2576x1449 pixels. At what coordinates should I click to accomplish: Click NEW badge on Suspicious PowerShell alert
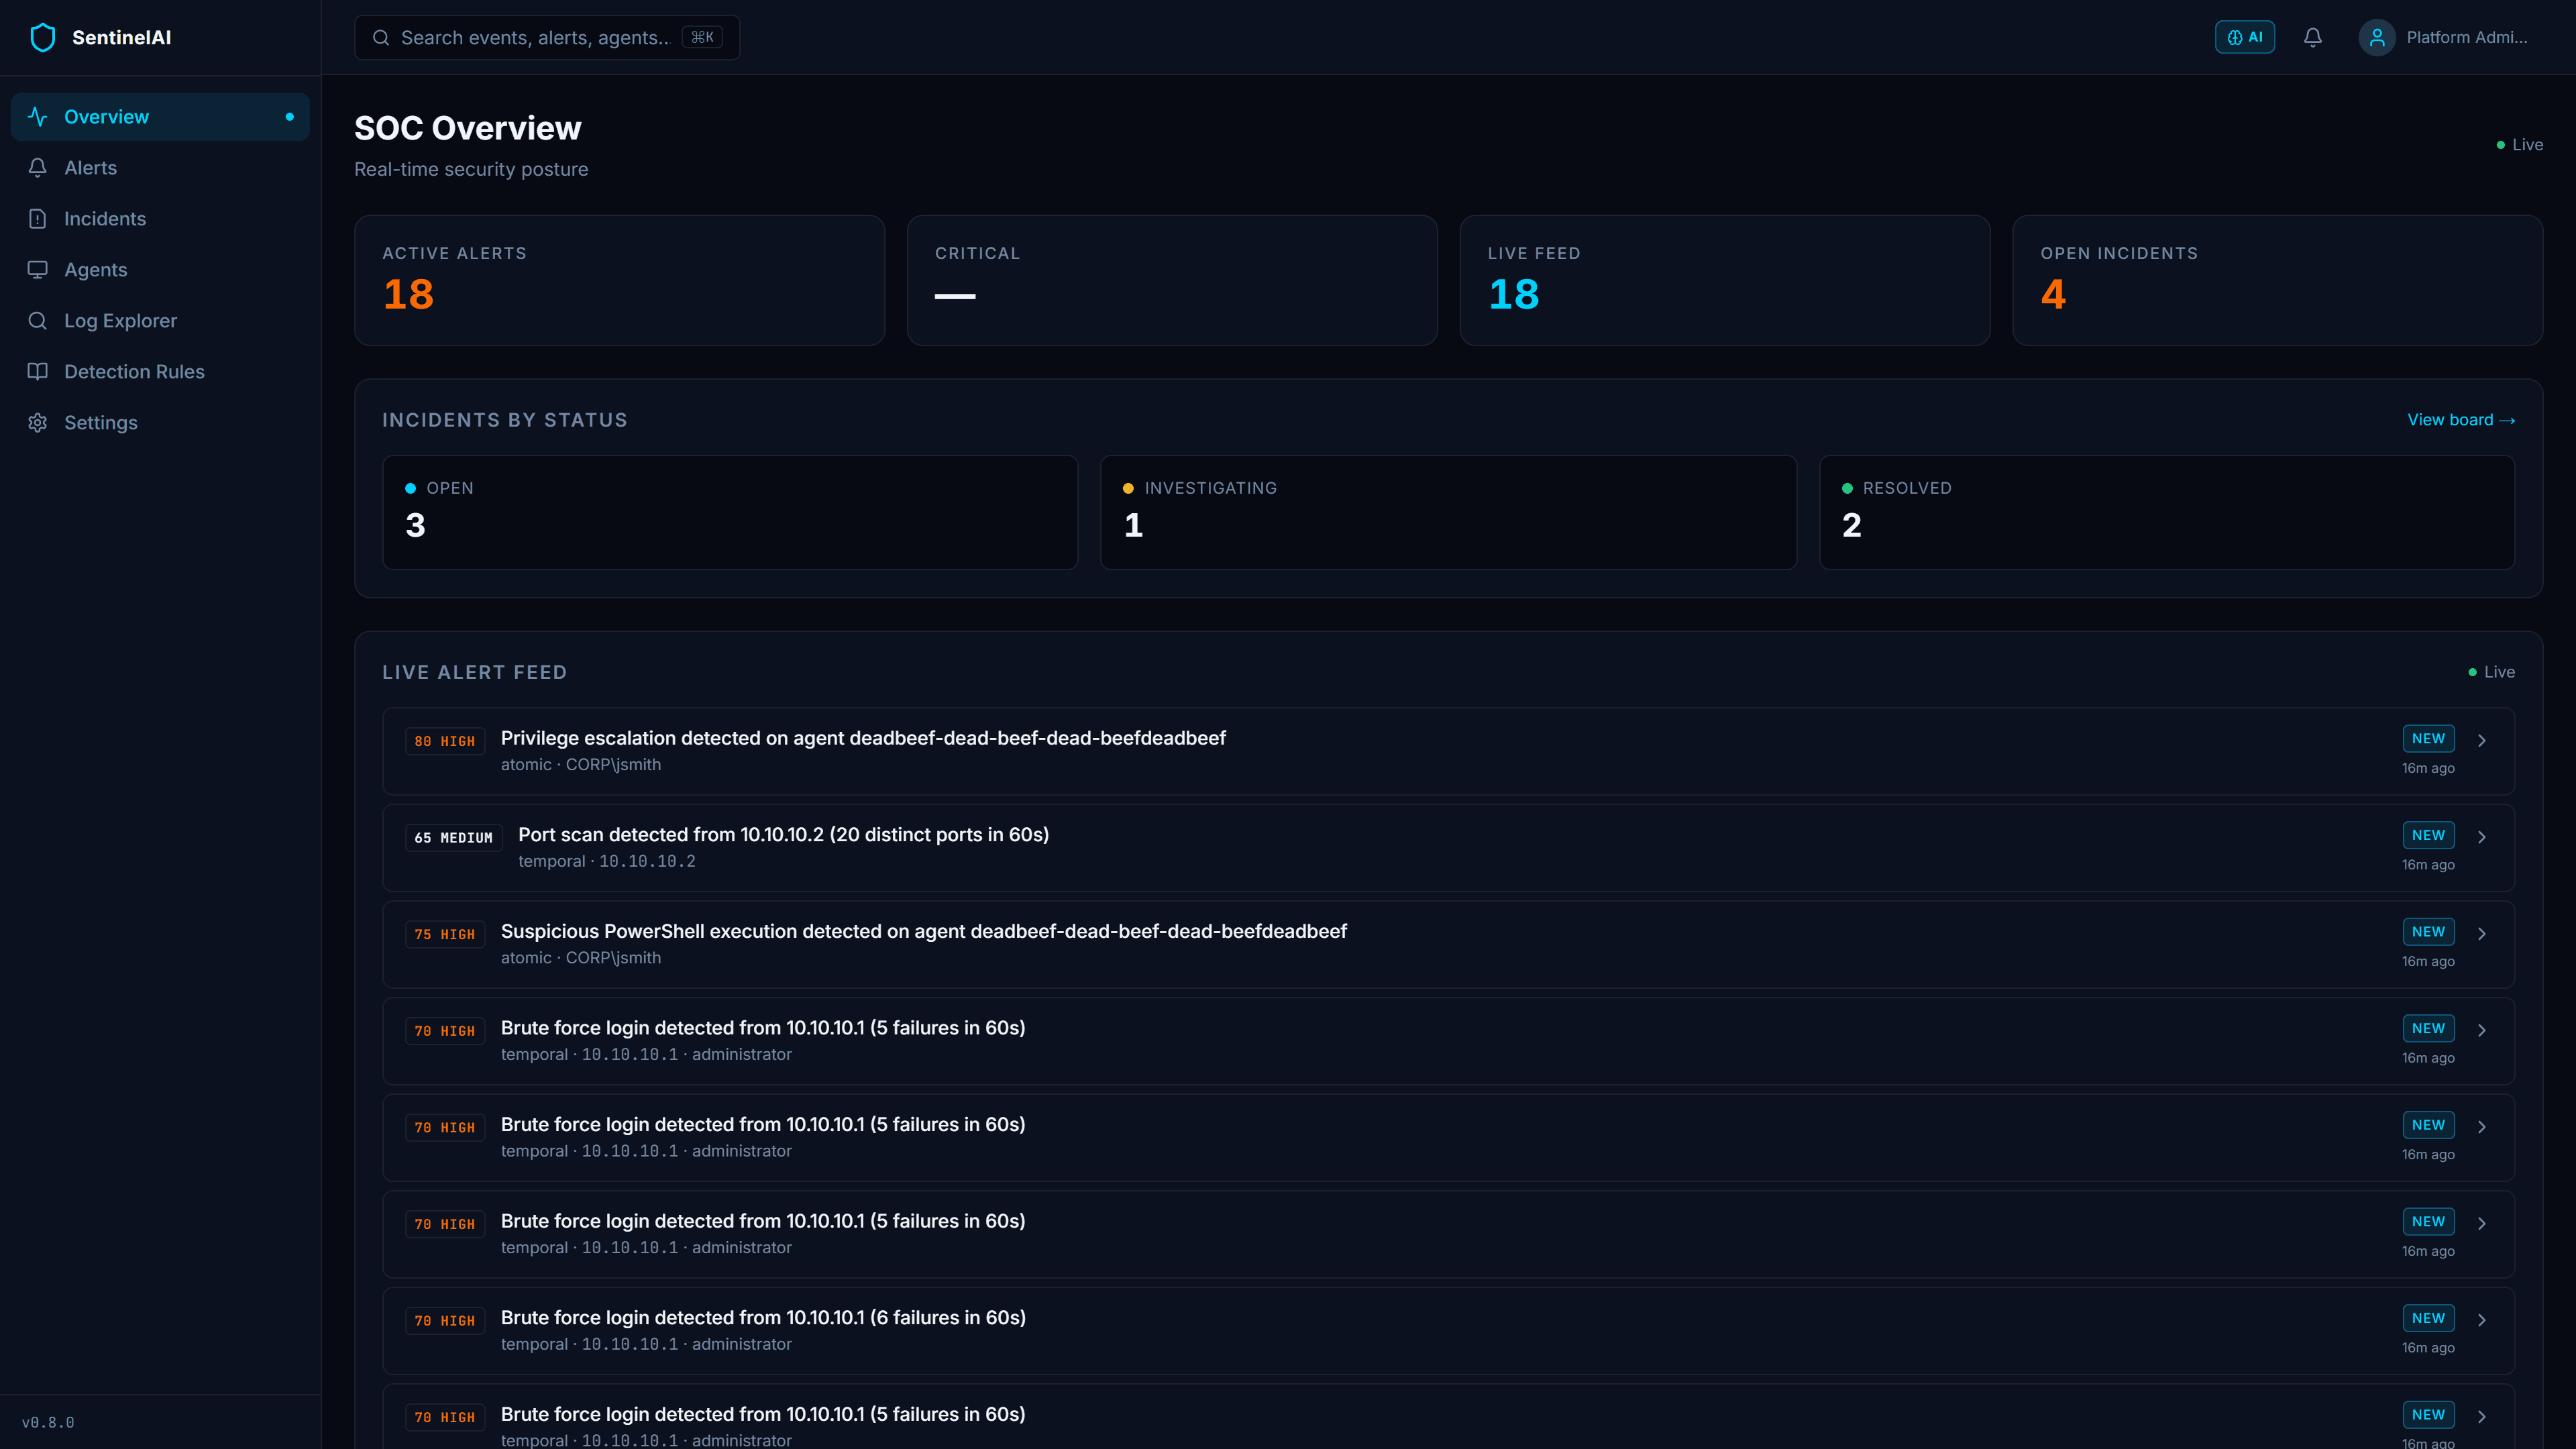click(x=2428, y=931)
